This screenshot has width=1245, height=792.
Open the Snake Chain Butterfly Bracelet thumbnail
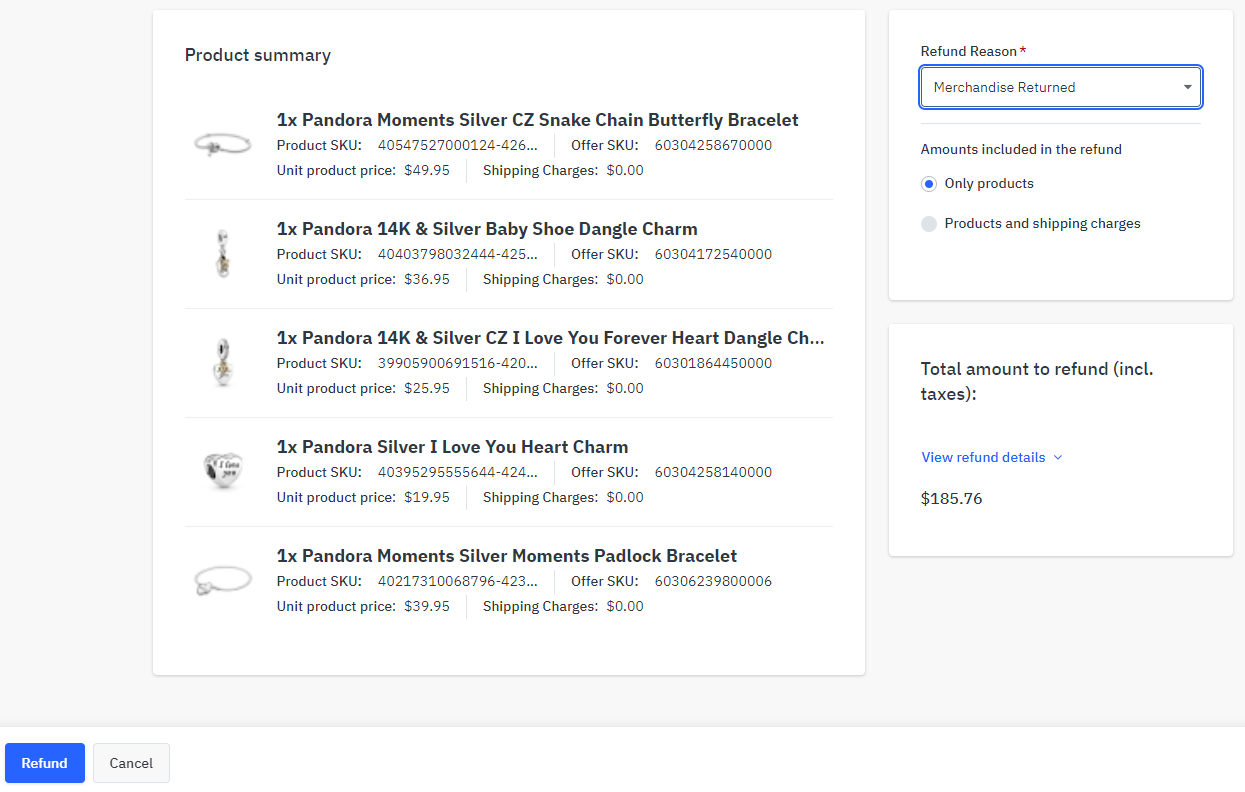coord(222,145)
